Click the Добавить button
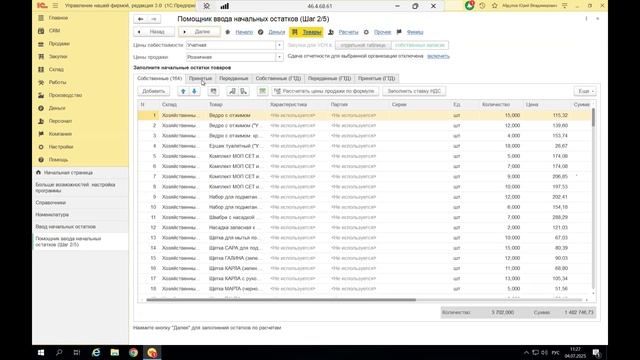 [153, 91]
